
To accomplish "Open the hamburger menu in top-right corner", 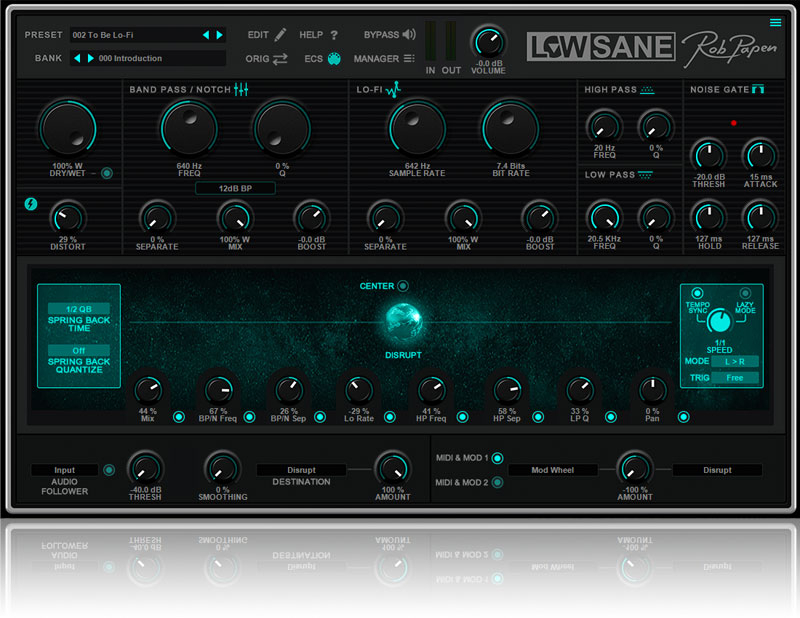I will pos(775,23).
